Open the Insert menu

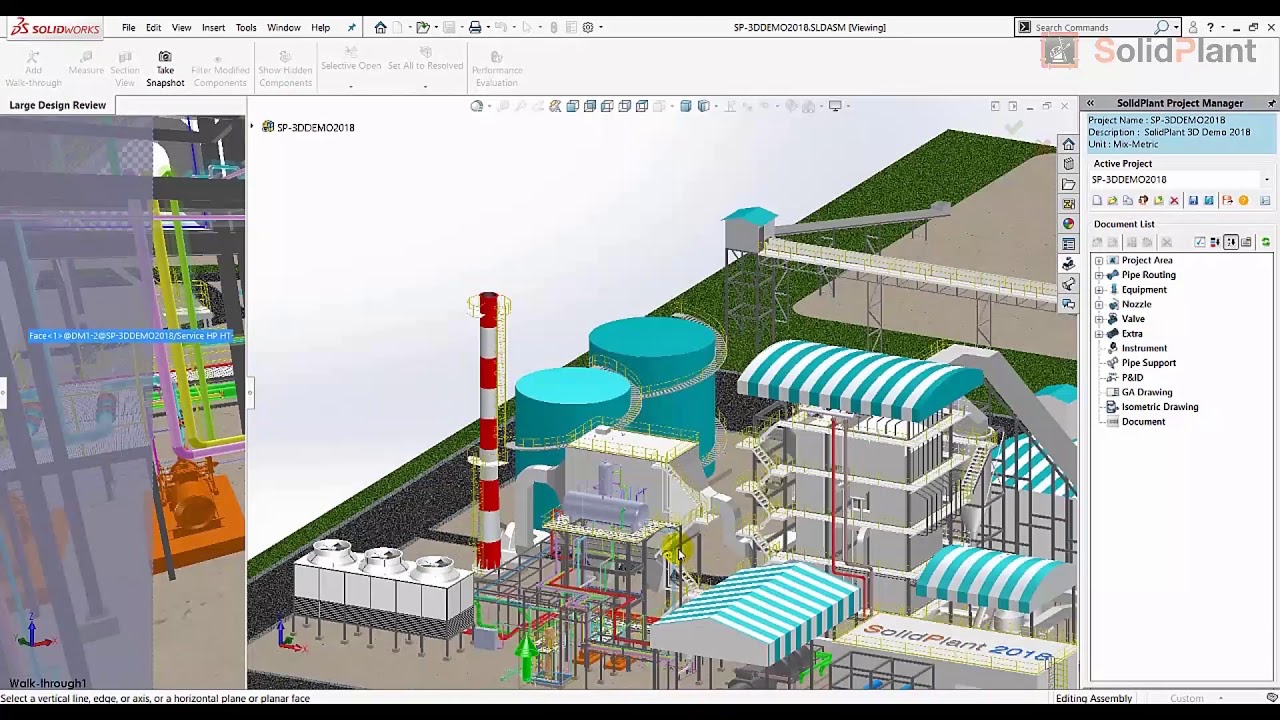coord(213,27)
